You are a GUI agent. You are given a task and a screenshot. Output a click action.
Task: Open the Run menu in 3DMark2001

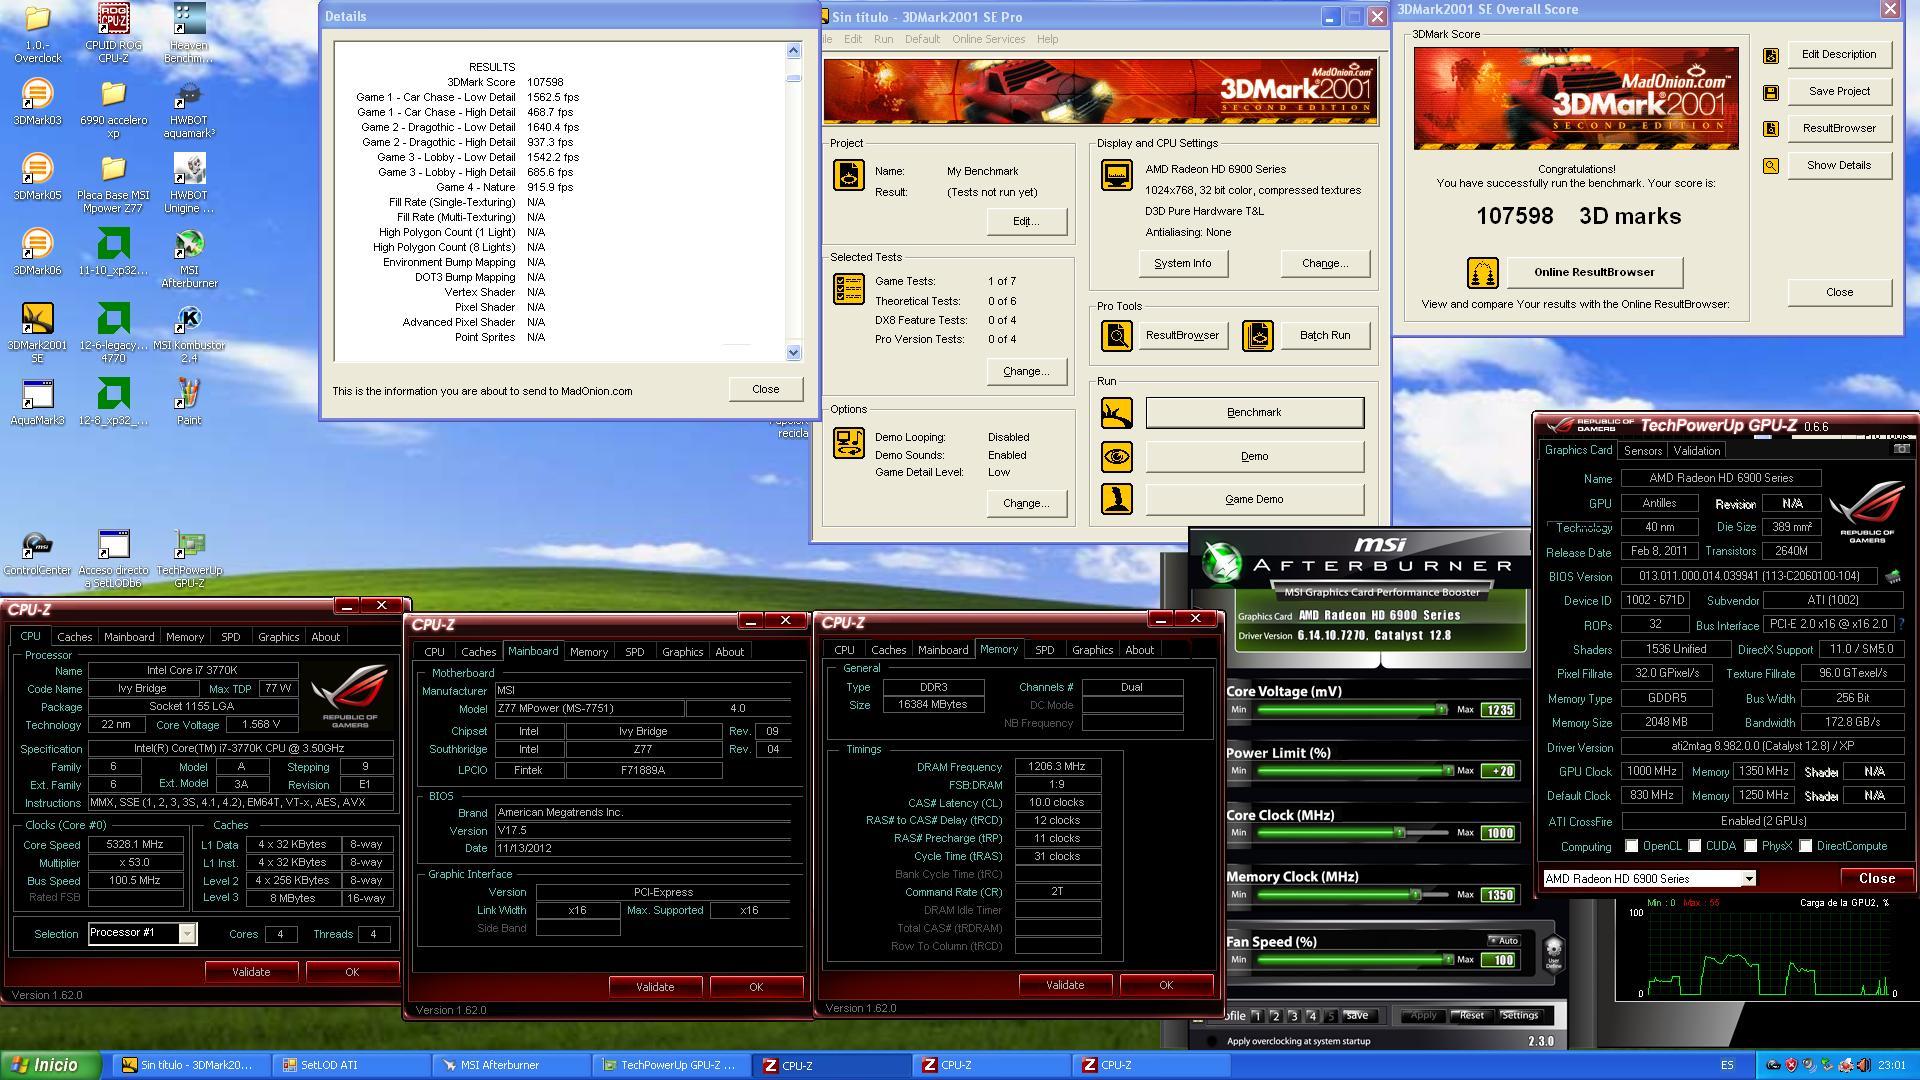pos(883,39)
